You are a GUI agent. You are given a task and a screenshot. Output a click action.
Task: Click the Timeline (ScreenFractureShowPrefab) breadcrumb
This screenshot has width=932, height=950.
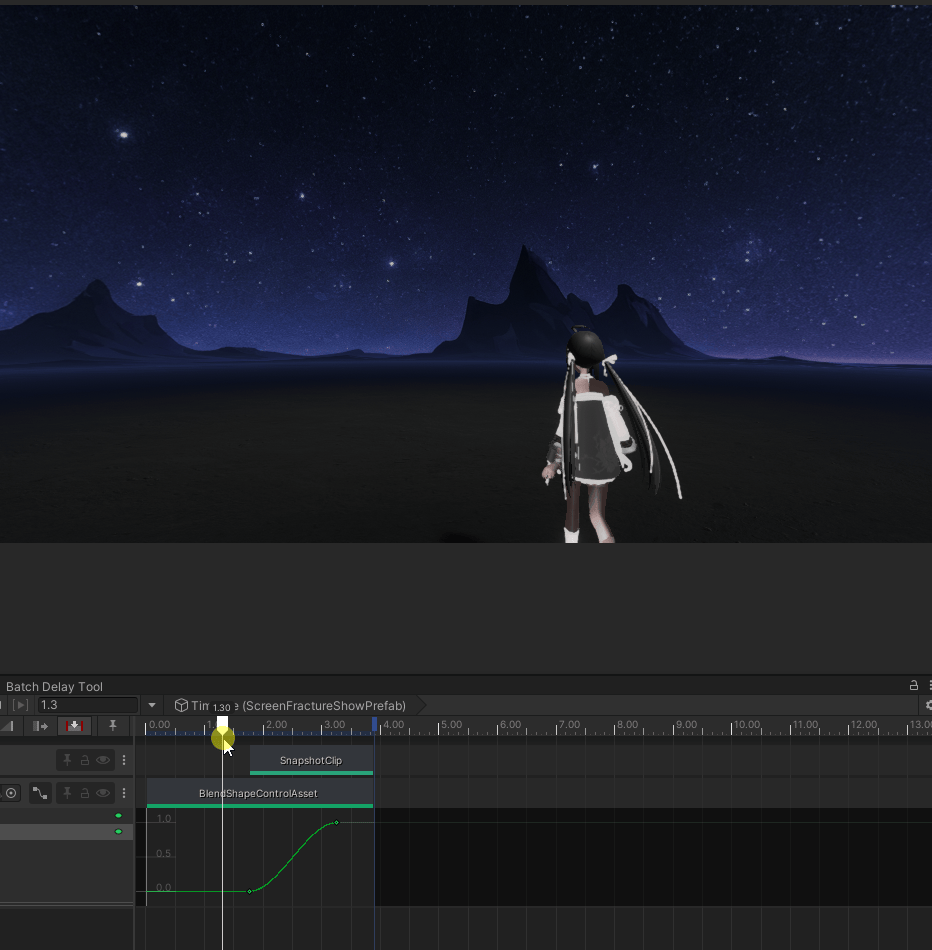coord(299,705)
